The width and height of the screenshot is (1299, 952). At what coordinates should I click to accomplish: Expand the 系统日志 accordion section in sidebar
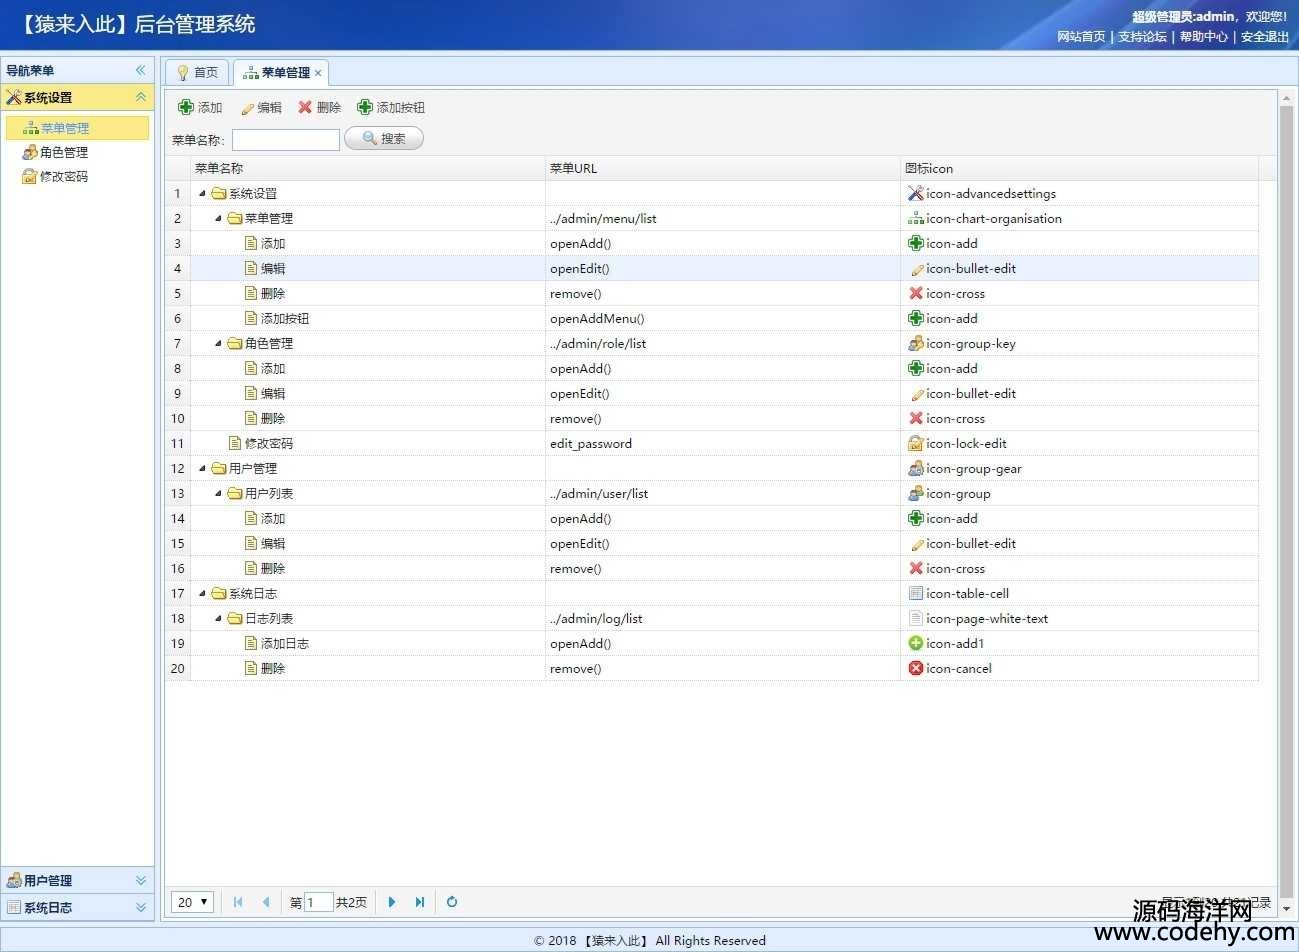click(x=140, y=908)
